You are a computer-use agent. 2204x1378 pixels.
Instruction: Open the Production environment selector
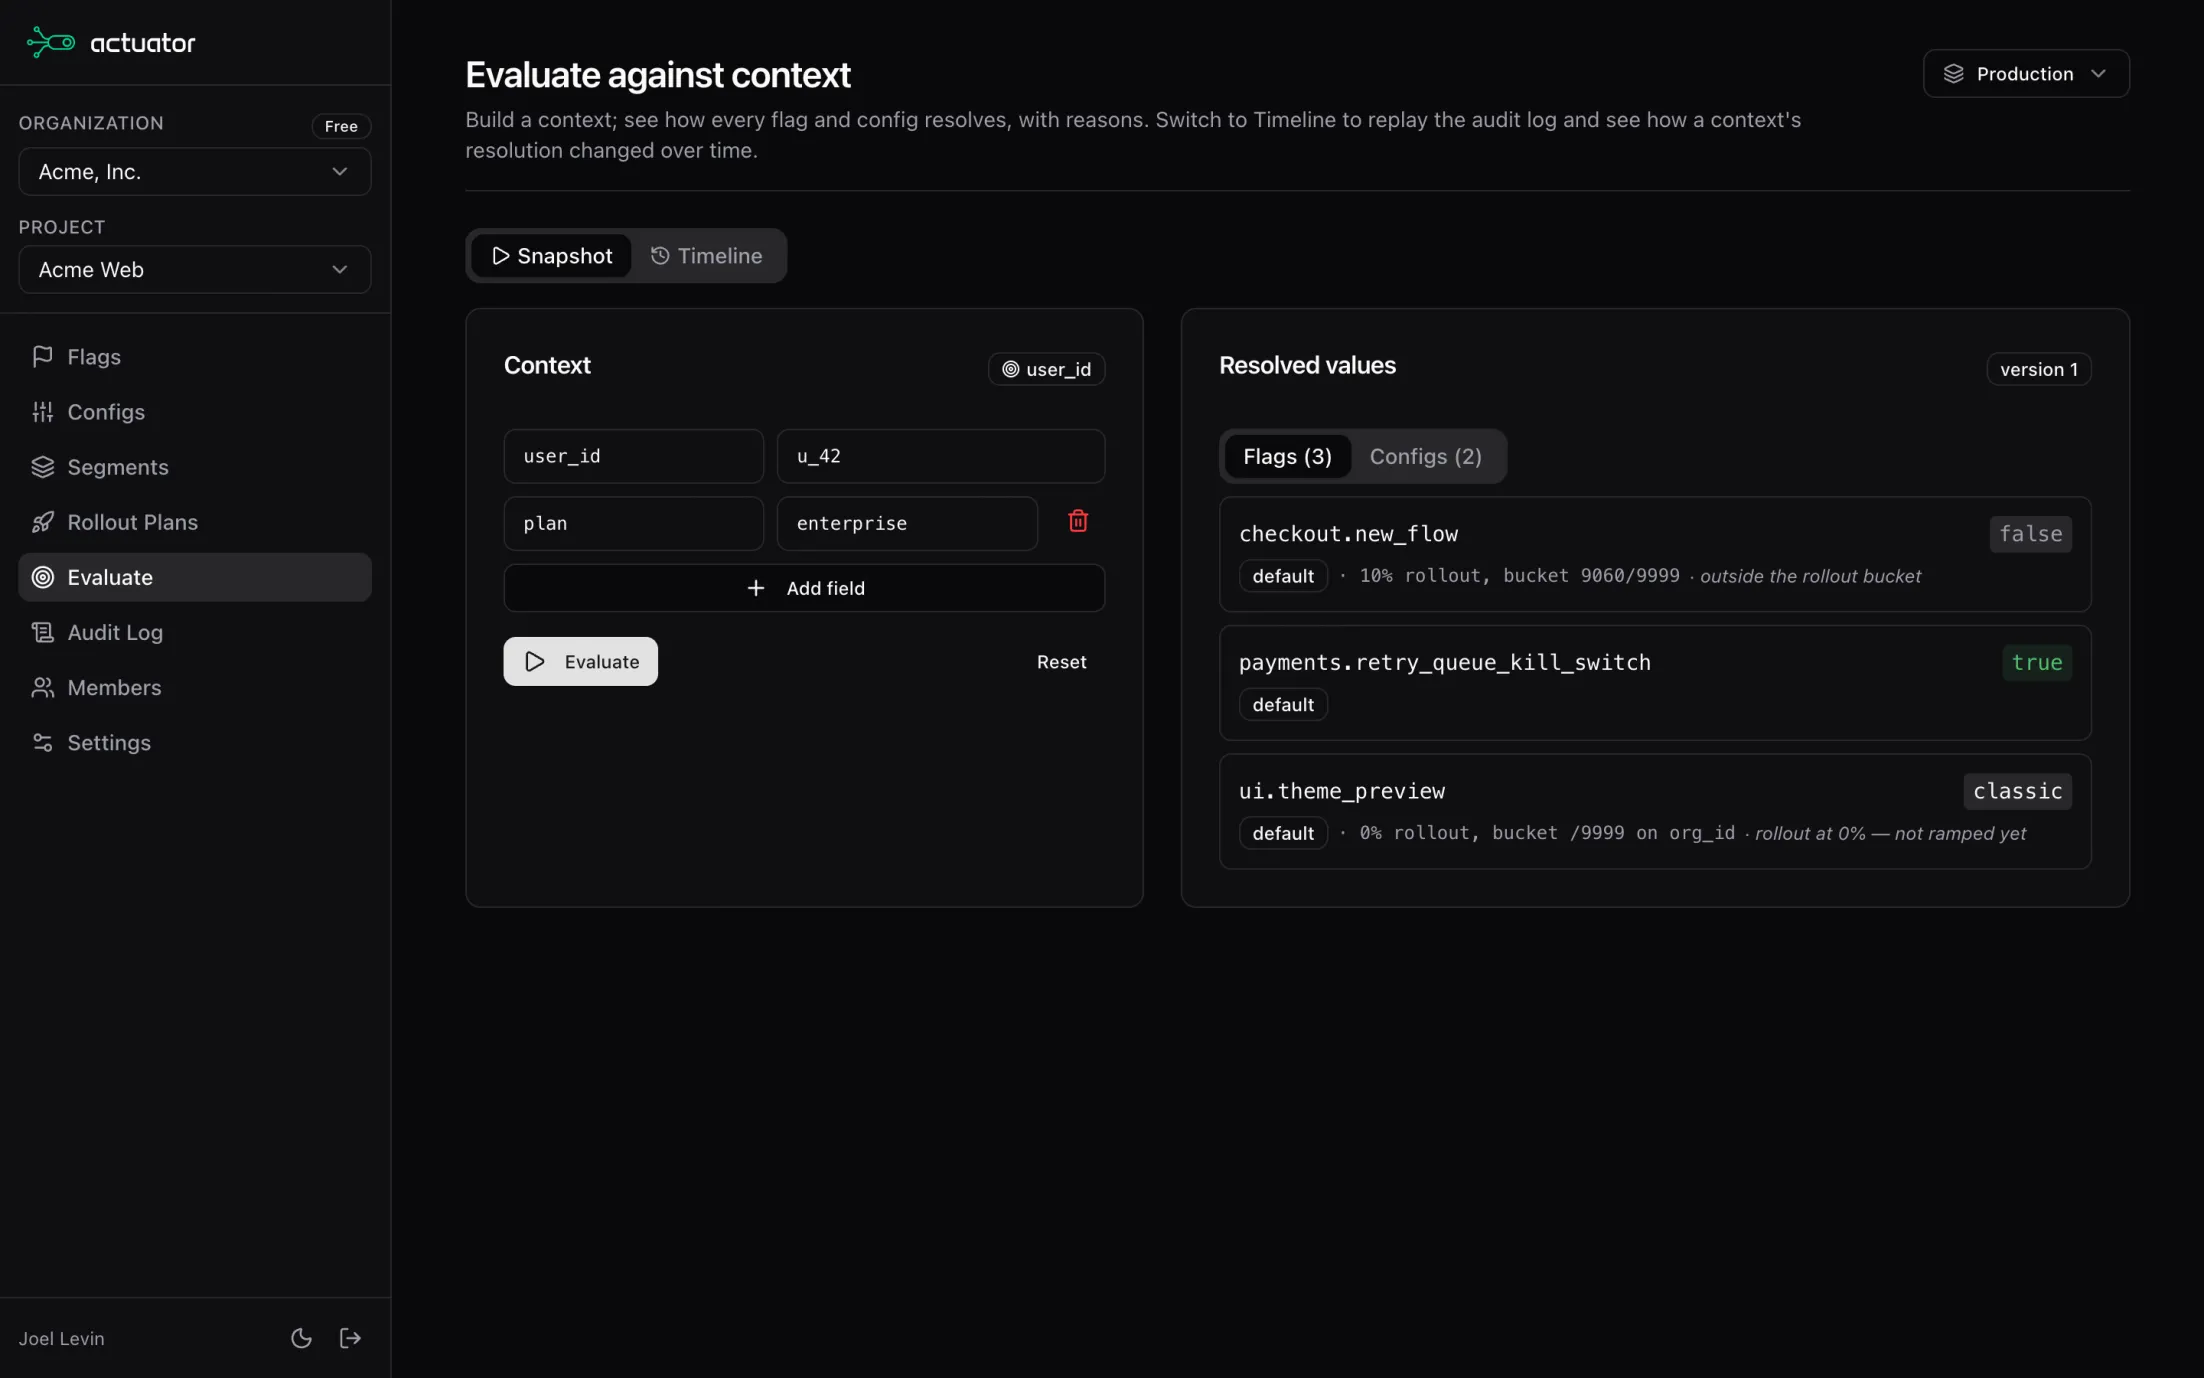[2026, 74]
